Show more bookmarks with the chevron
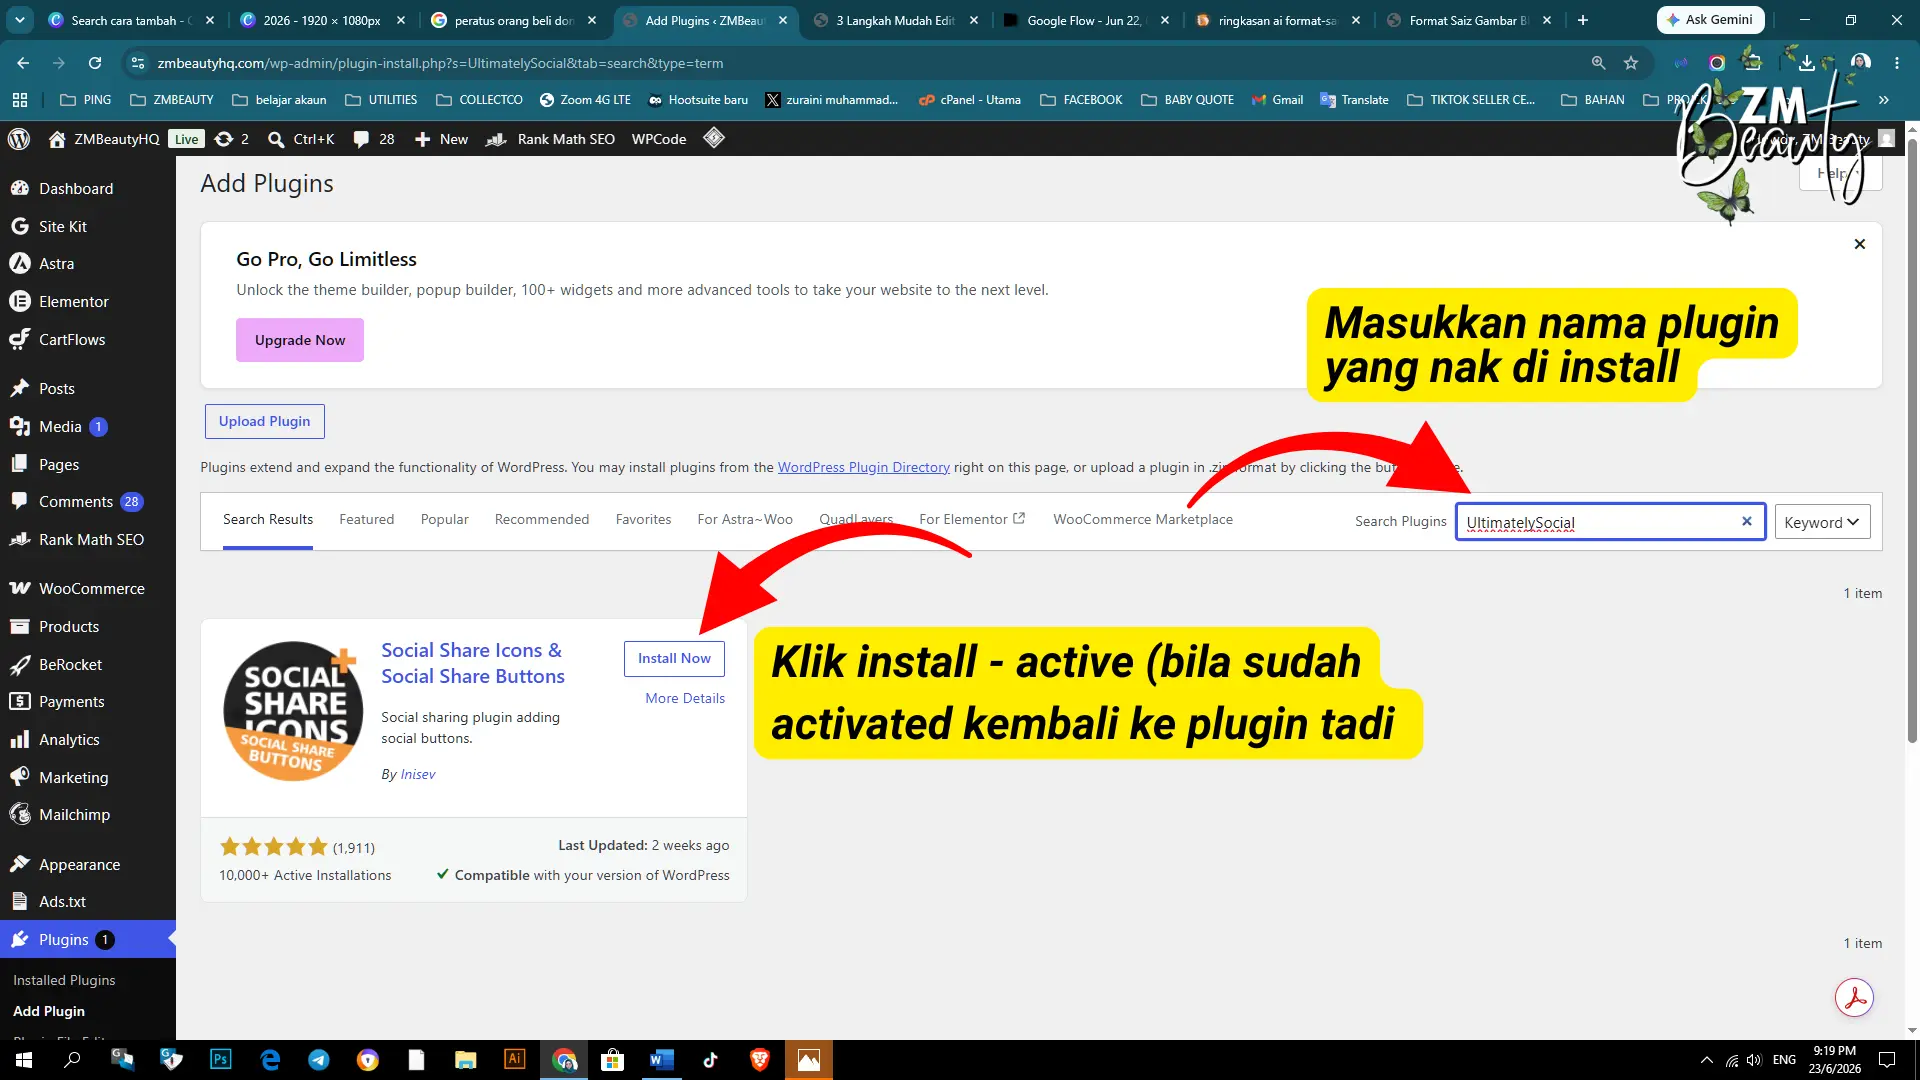 [x=1884, y=100]
